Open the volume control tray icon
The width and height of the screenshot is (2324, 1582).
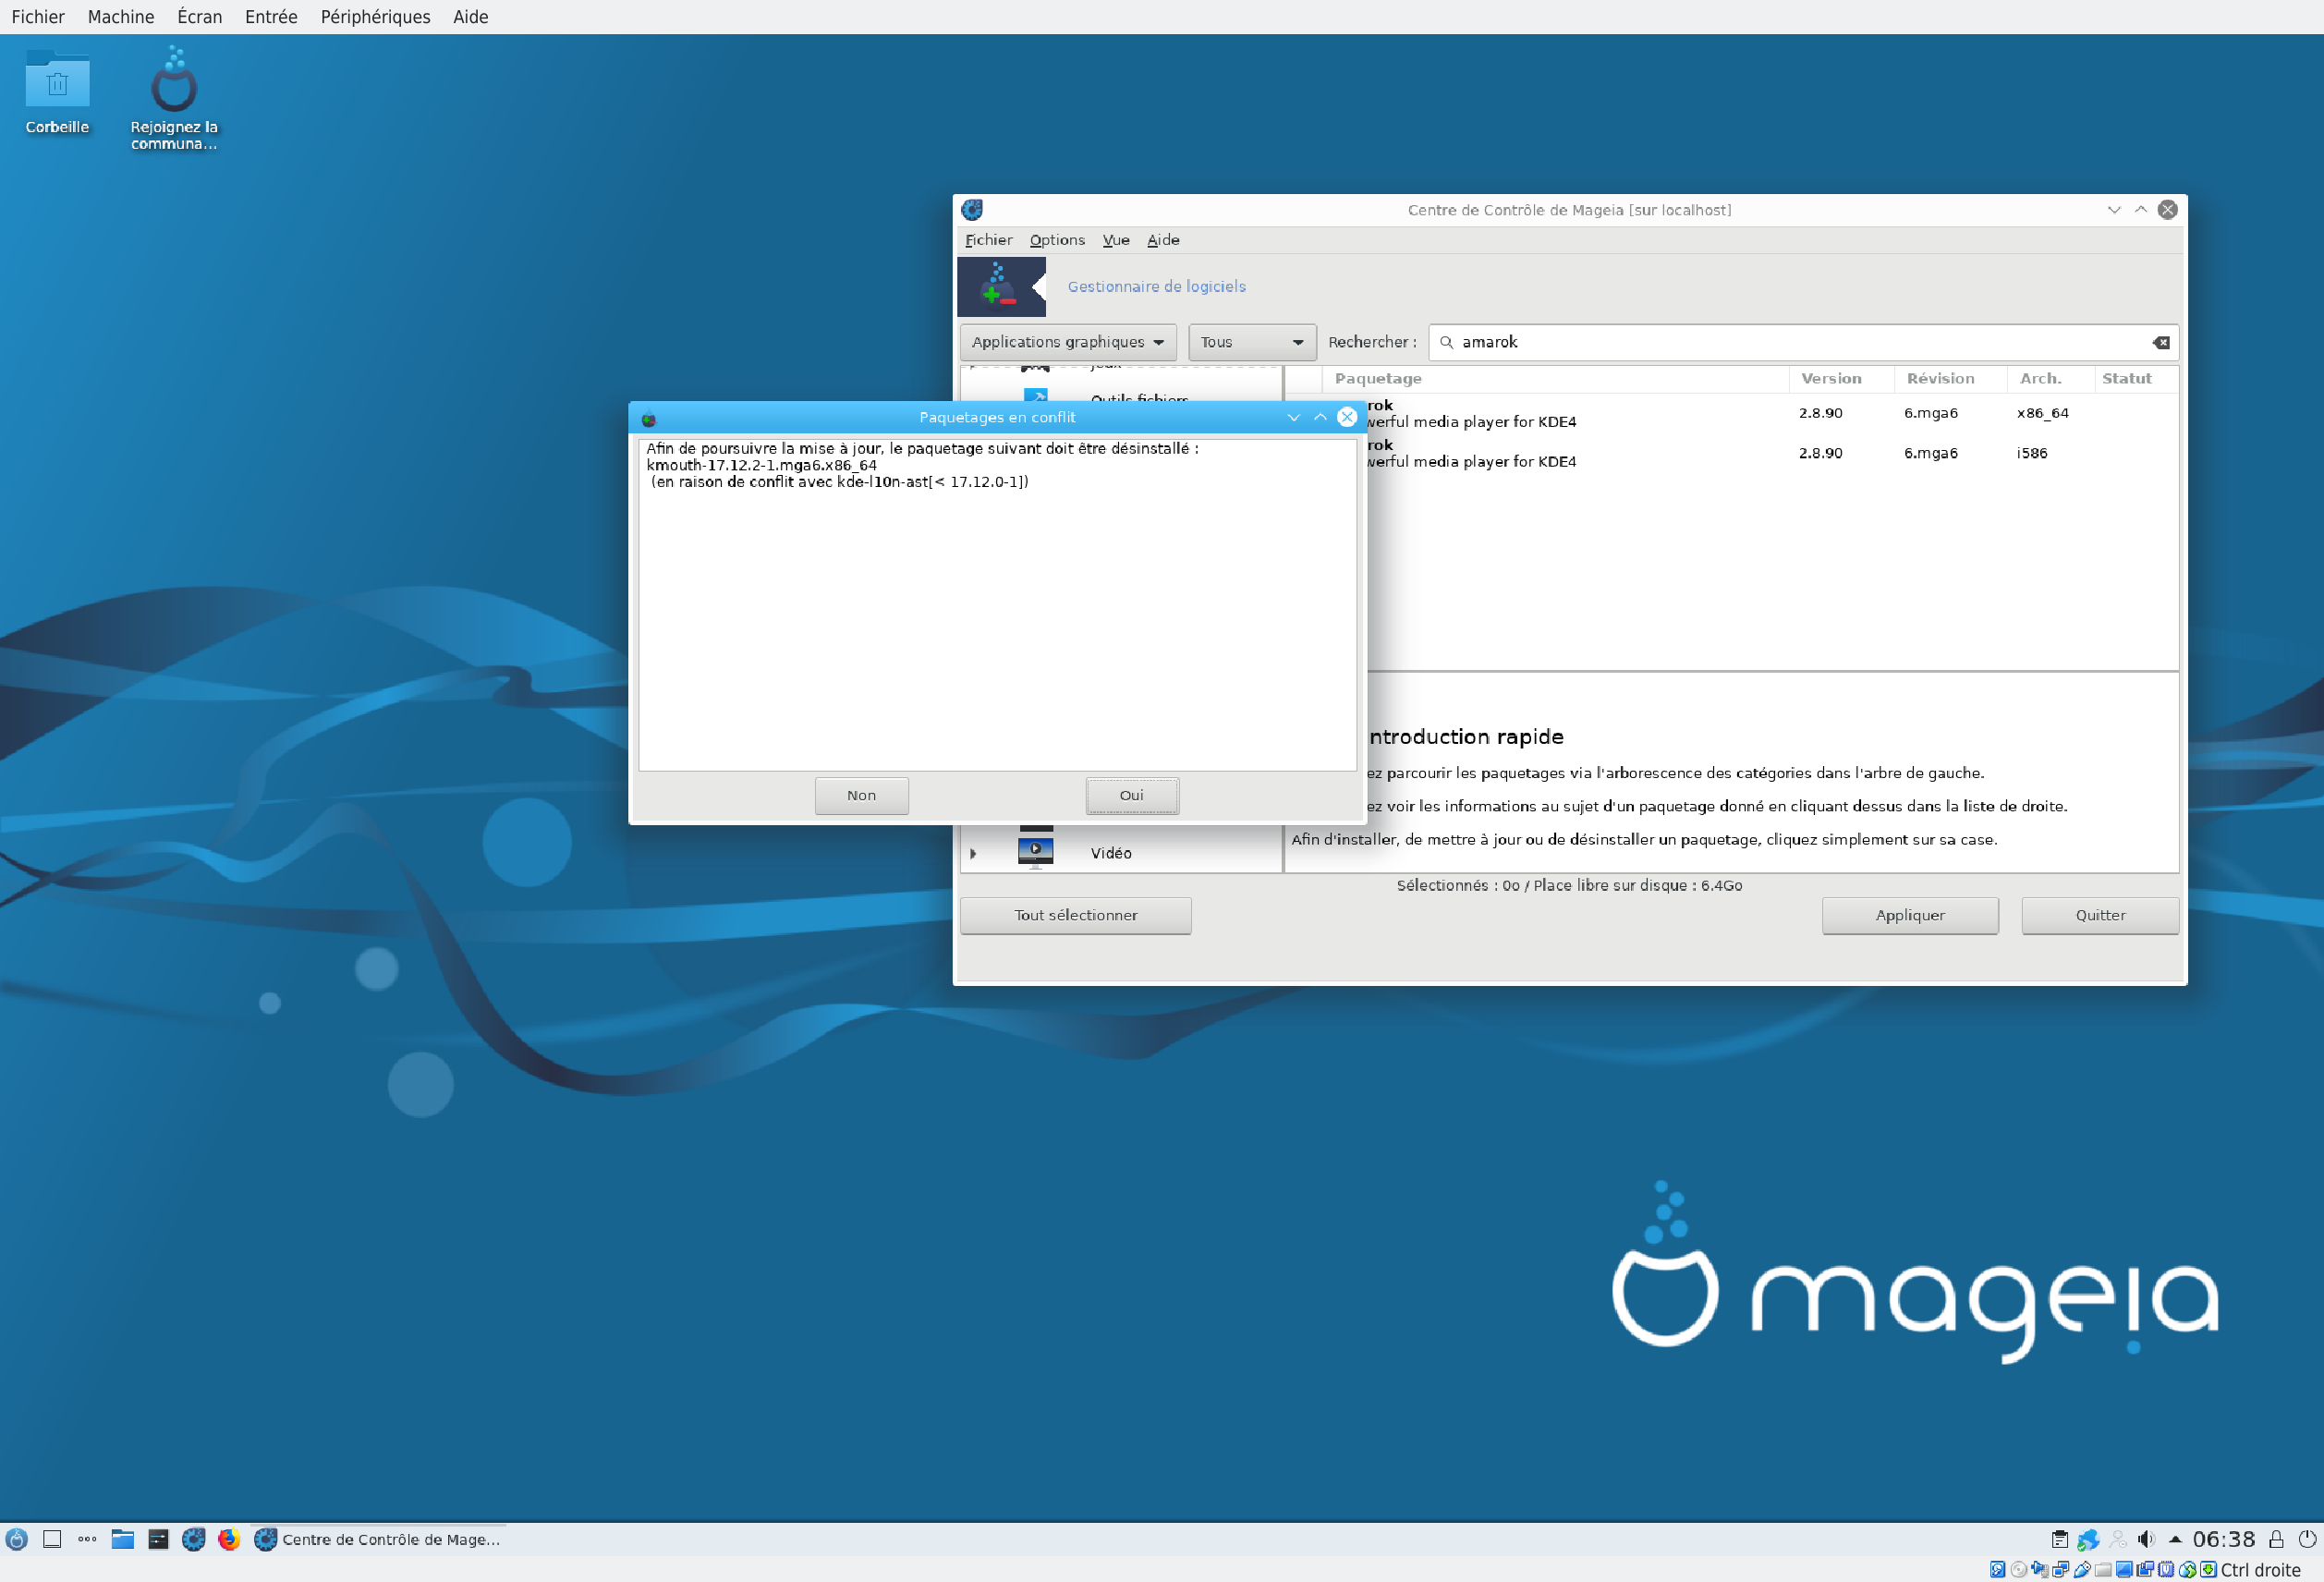[2146, 1539]
